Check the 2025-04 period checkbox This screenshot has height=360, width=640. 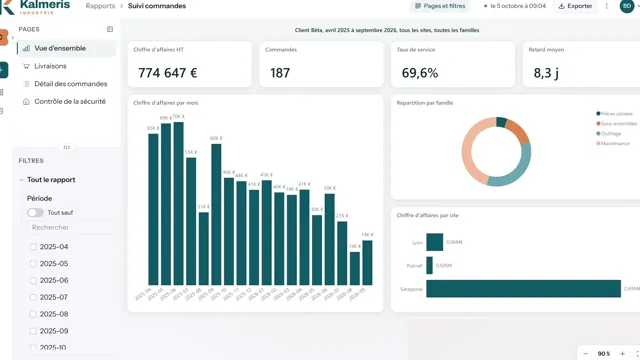(x=33, y=247)
